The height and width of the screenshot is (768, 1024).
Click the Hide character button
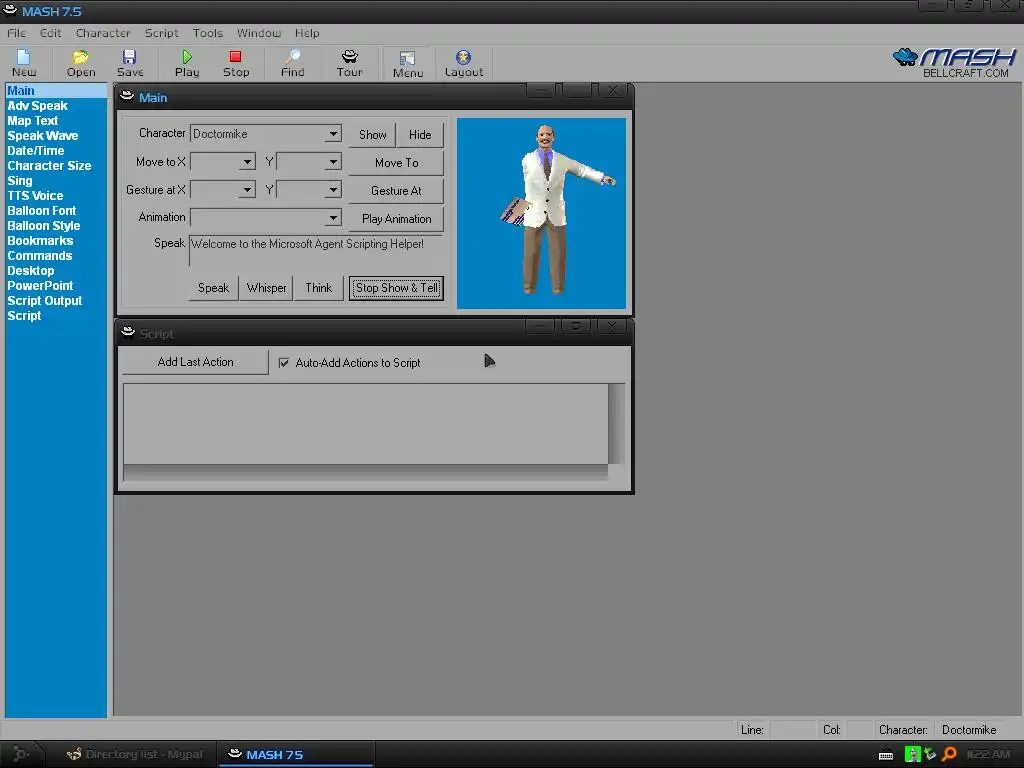420,135
